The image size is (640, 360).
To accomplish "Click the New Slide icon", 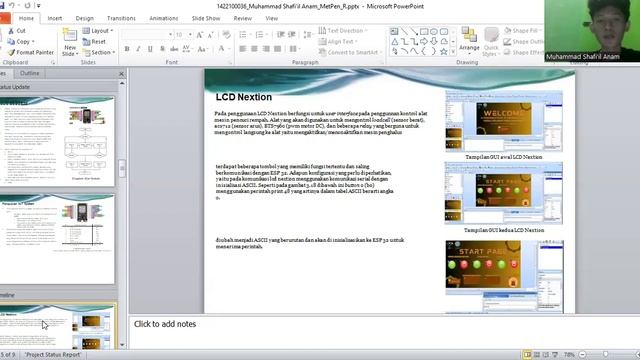I will click(69, 36).
